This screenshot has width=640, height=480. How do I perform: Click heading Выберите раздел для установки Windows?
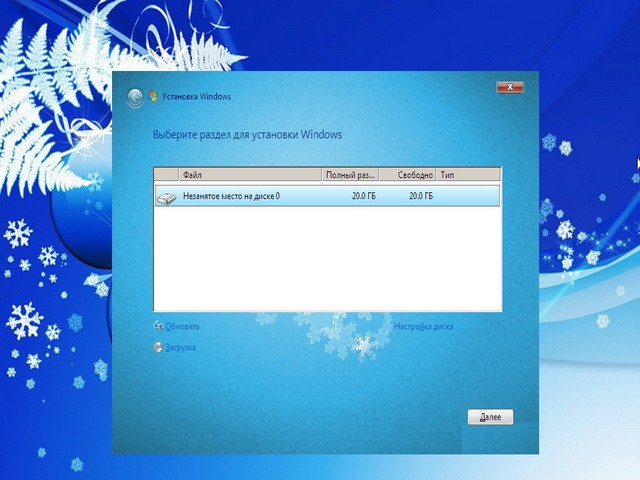[247, 135]
